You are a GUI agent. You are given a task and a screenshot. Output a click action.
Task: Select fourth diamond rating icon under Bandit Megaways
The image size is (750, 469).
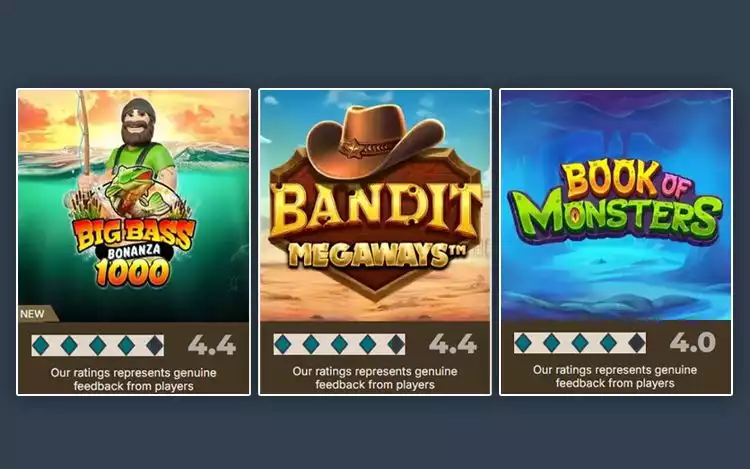point(368,344)
